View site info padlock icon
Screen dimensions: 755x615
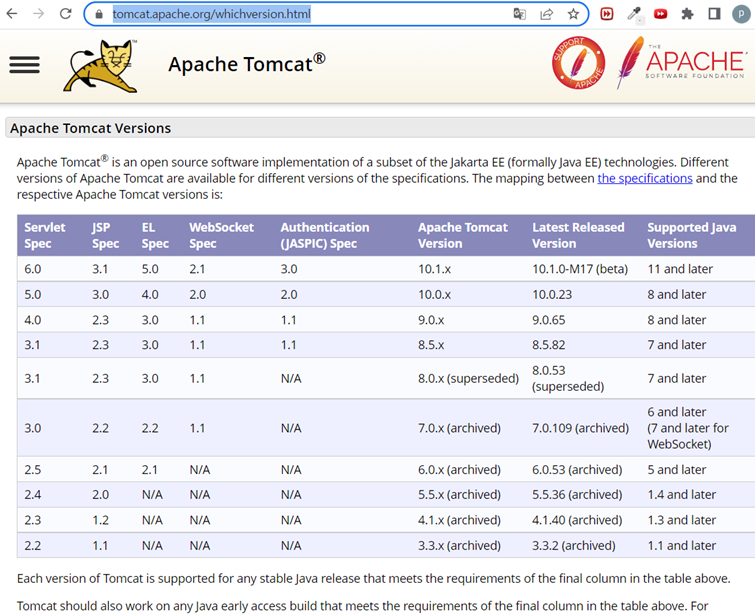click(x=99, y=14)
